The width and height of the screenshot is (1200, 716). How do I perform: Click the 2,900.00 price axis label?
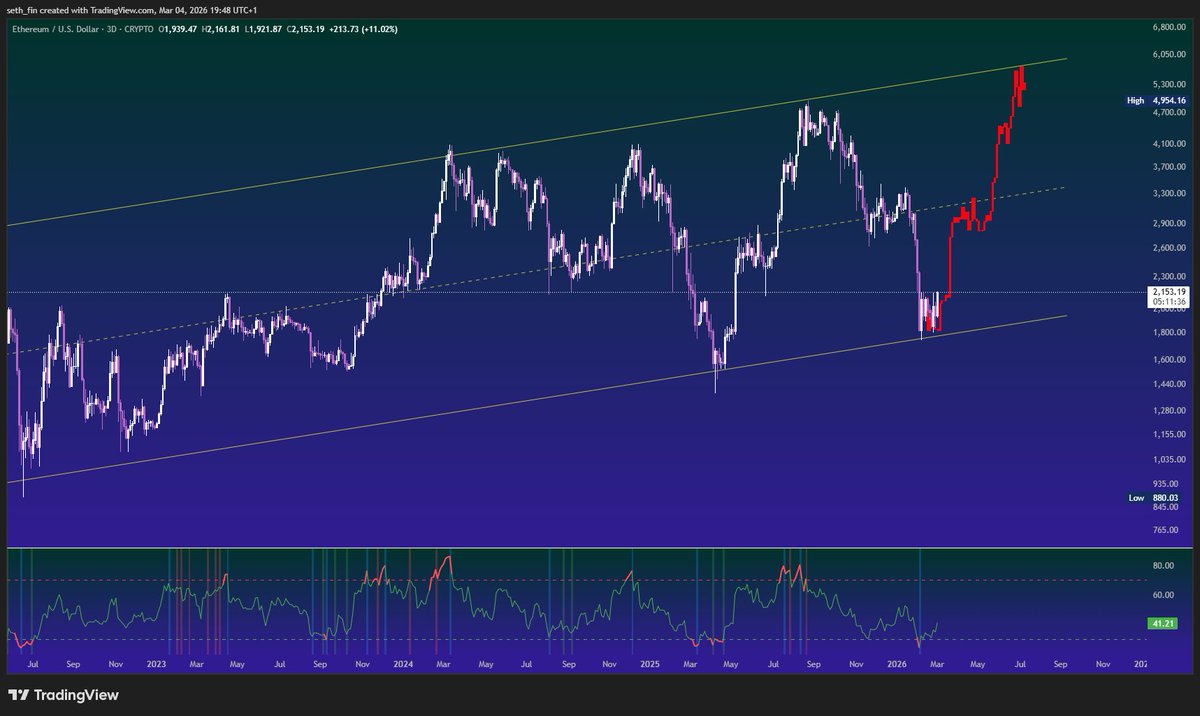pyautogui.click(x=1168, y=222)
